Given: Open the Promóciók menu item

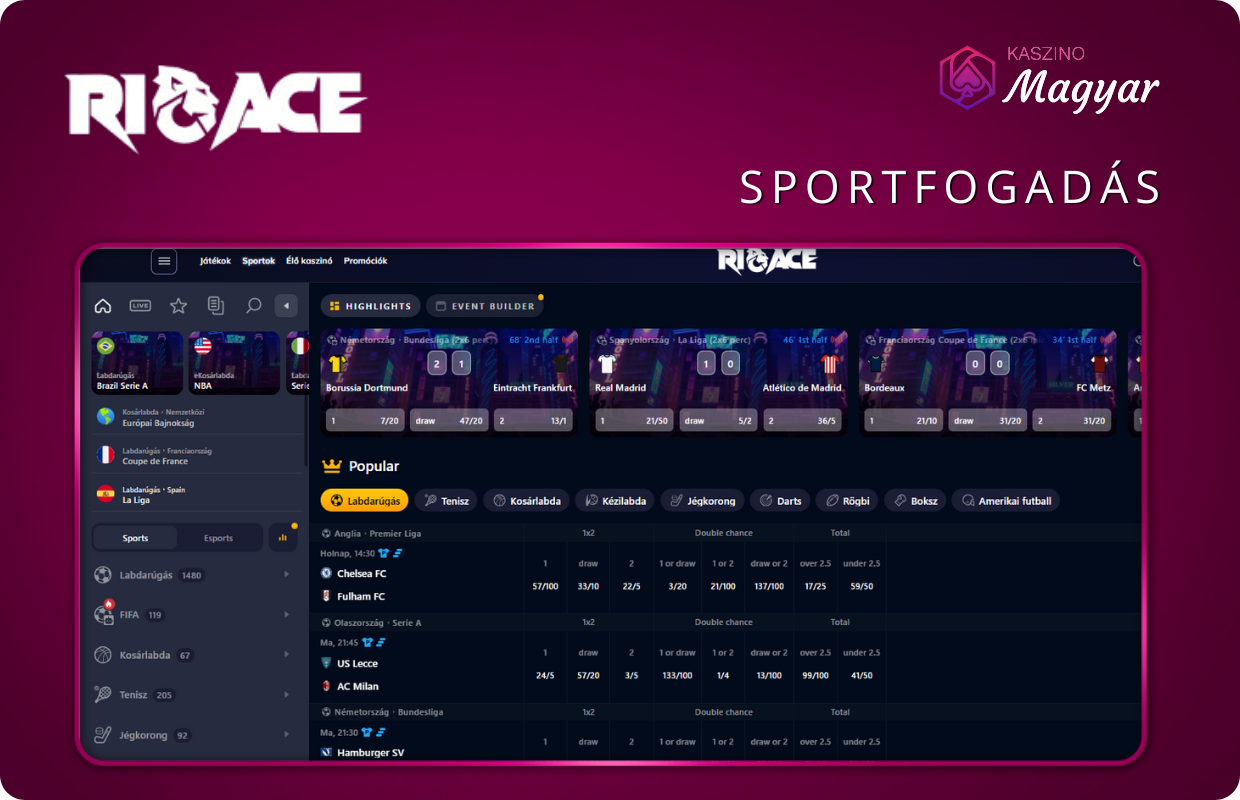Looking at the screenshot, I should [365, 261].
